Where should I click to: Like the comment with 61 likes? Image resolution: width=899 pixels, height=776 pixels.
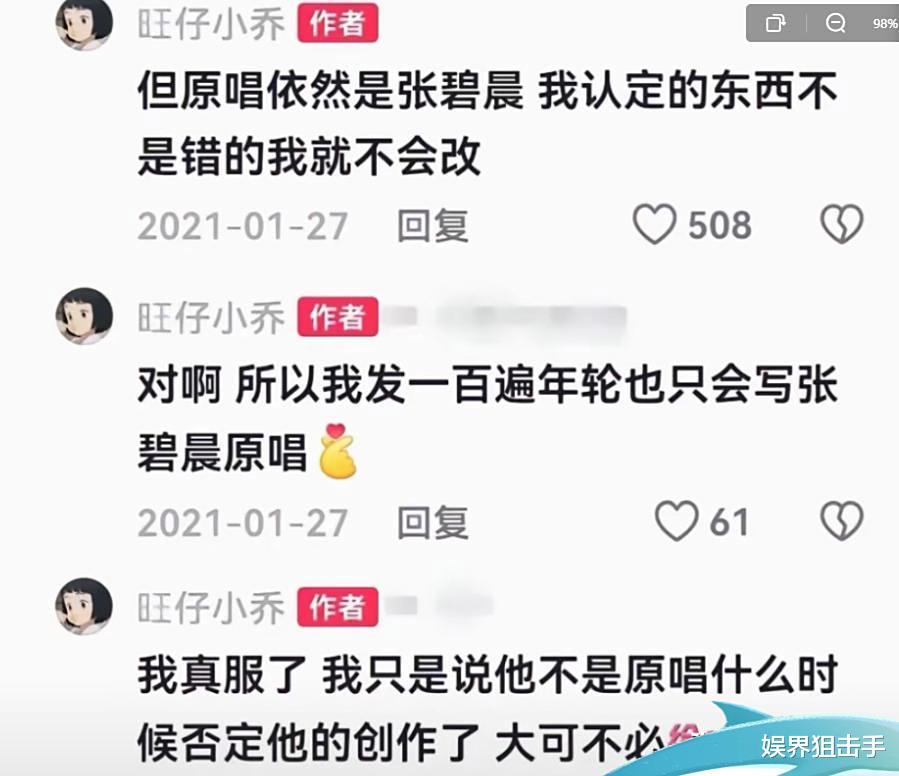click(x=677, y=521)
